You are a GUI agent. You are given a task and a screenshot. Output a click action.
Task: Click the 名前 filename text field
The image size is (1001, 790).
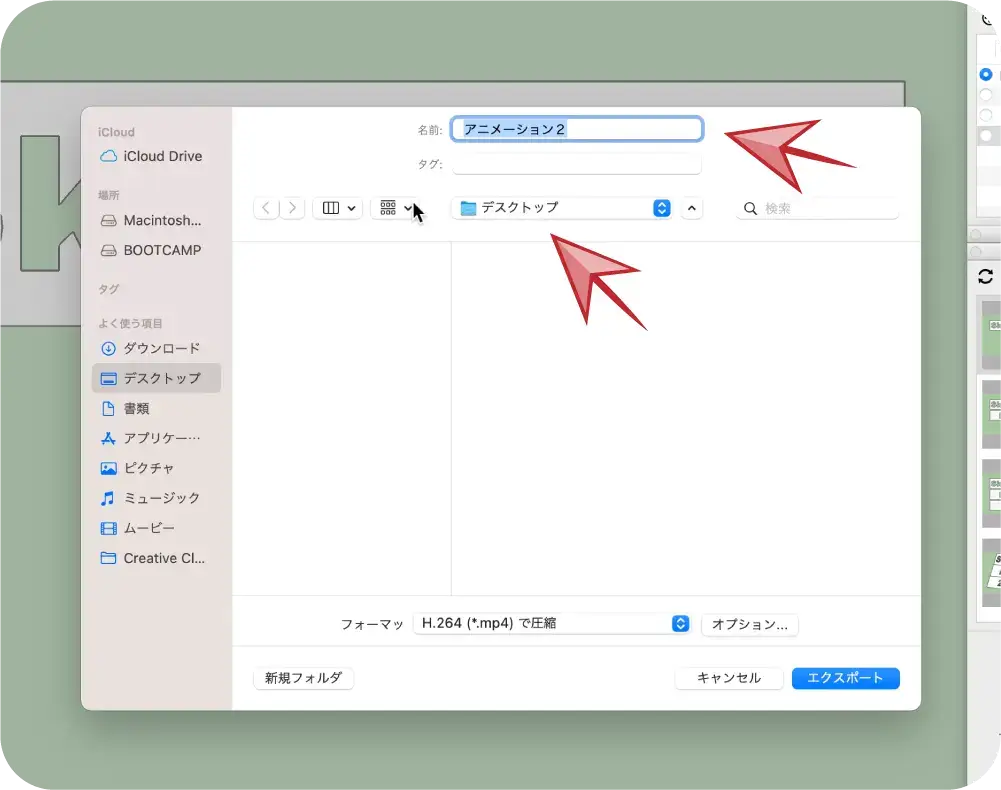coord(577,129)
